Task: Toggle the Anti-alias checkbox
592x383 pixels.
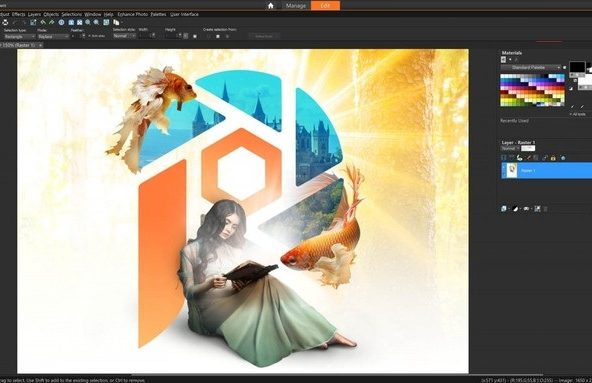Action: click(90, 36)
